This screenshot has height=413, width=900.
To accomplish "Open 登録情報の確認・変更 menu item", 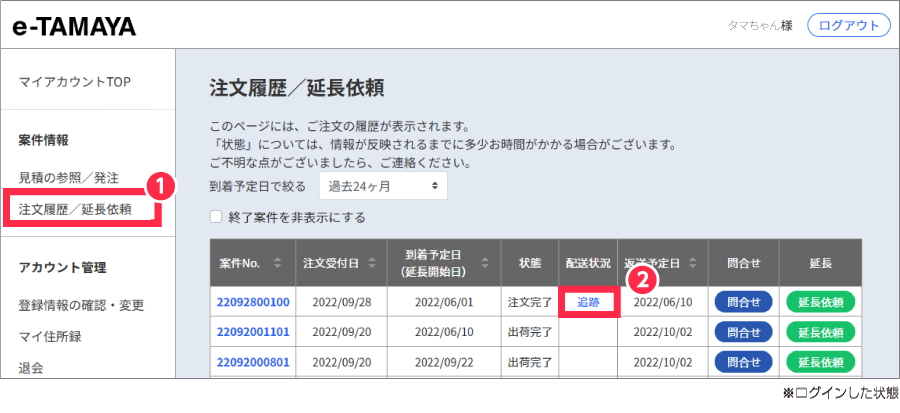I will tap(81, 305).
